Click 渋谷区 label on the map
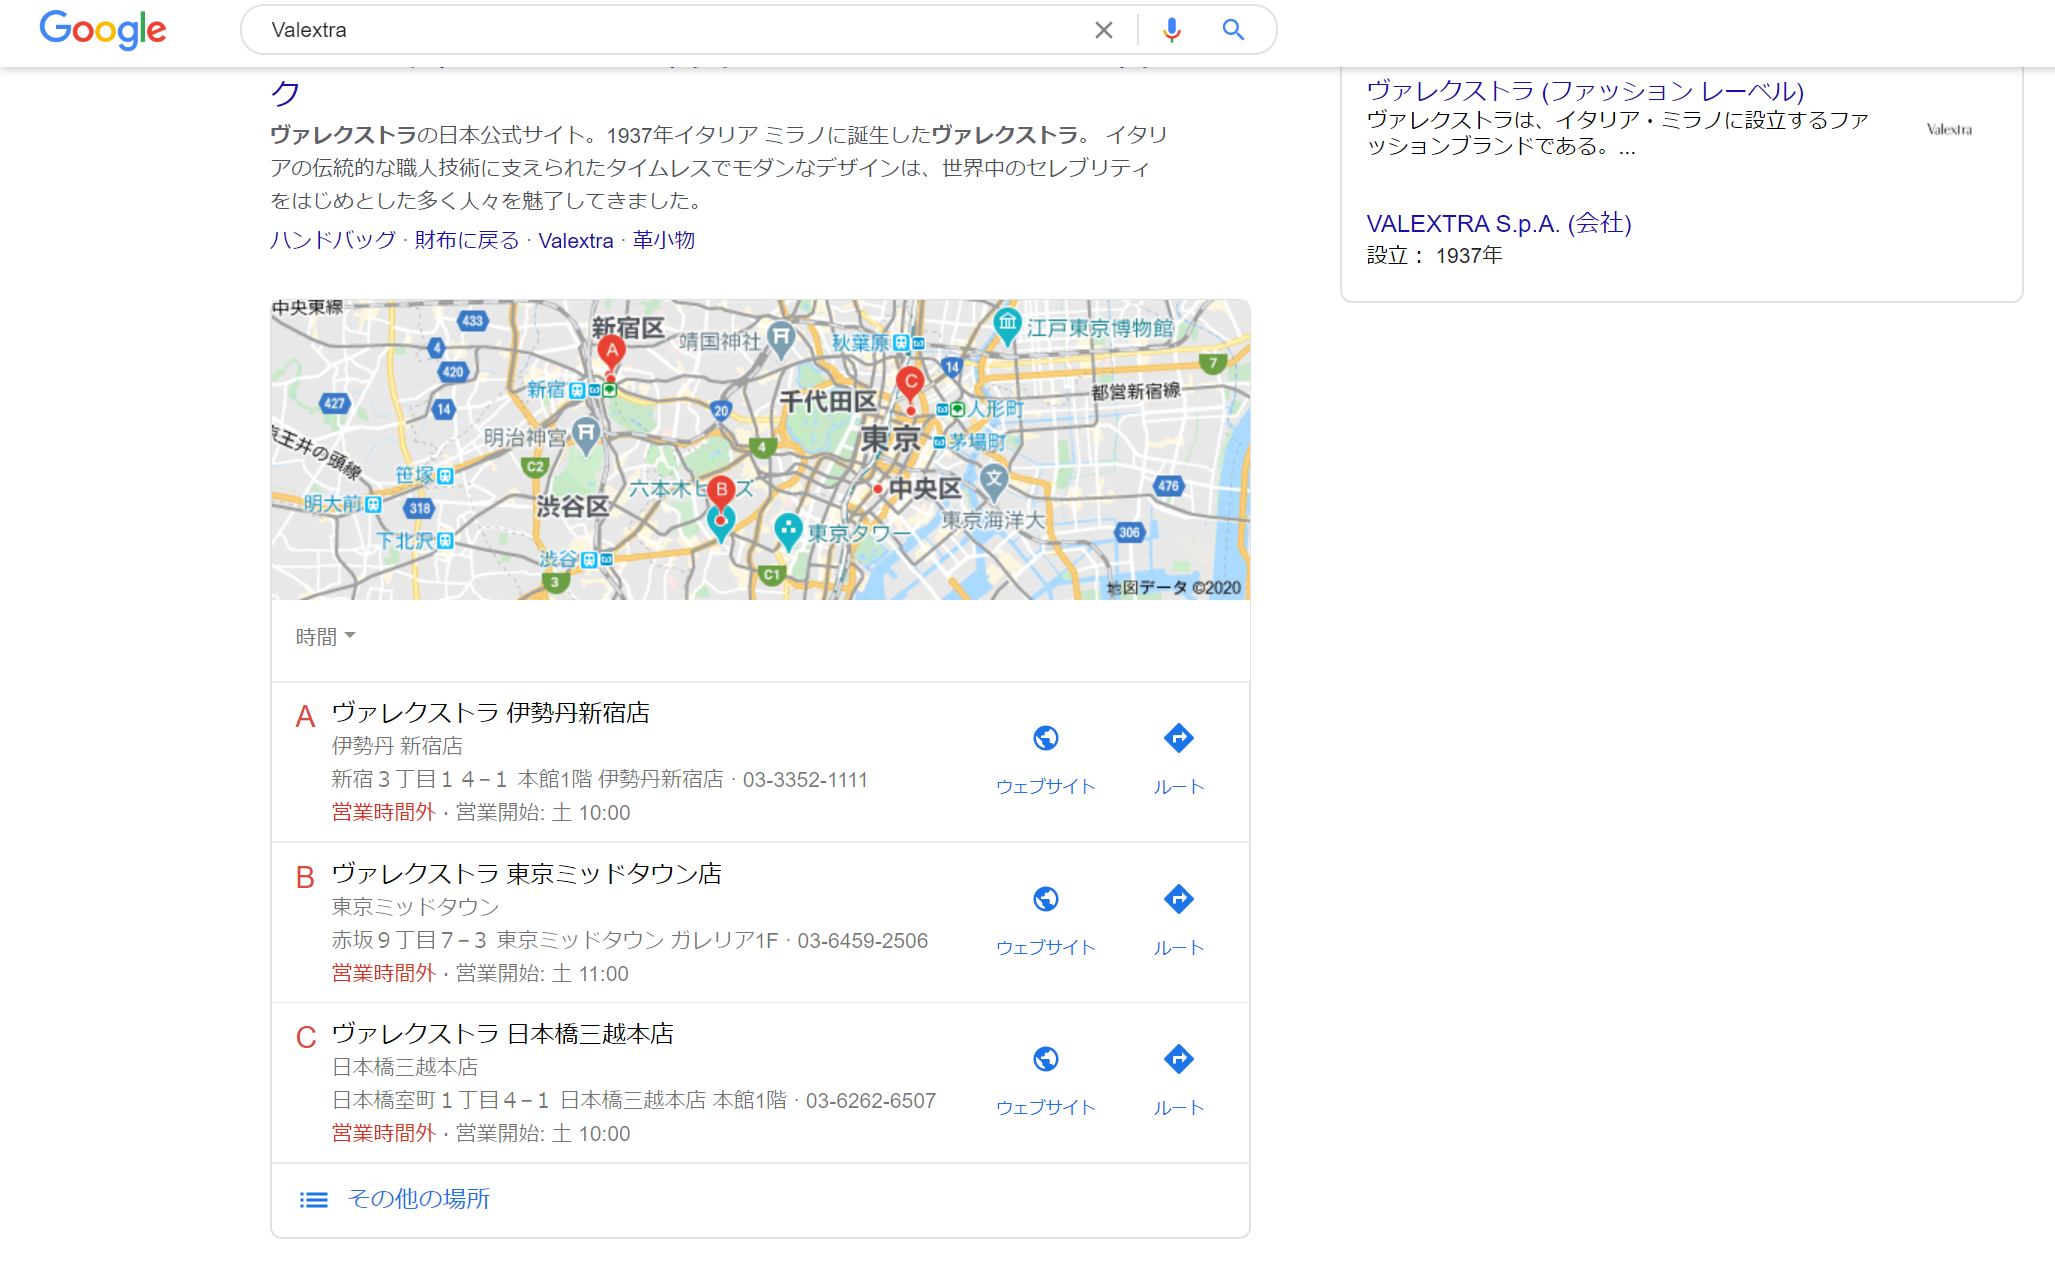The height and width of the screenshot is (1263, 2055). click(x=572, y=507)
